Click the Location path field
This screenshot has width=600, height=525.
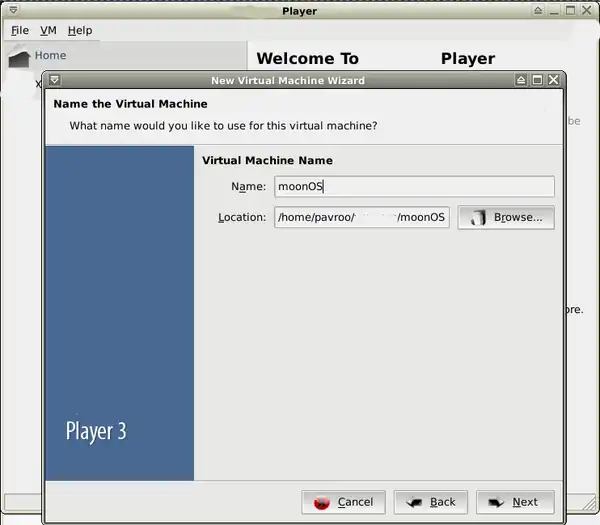[x=361, y=218]
